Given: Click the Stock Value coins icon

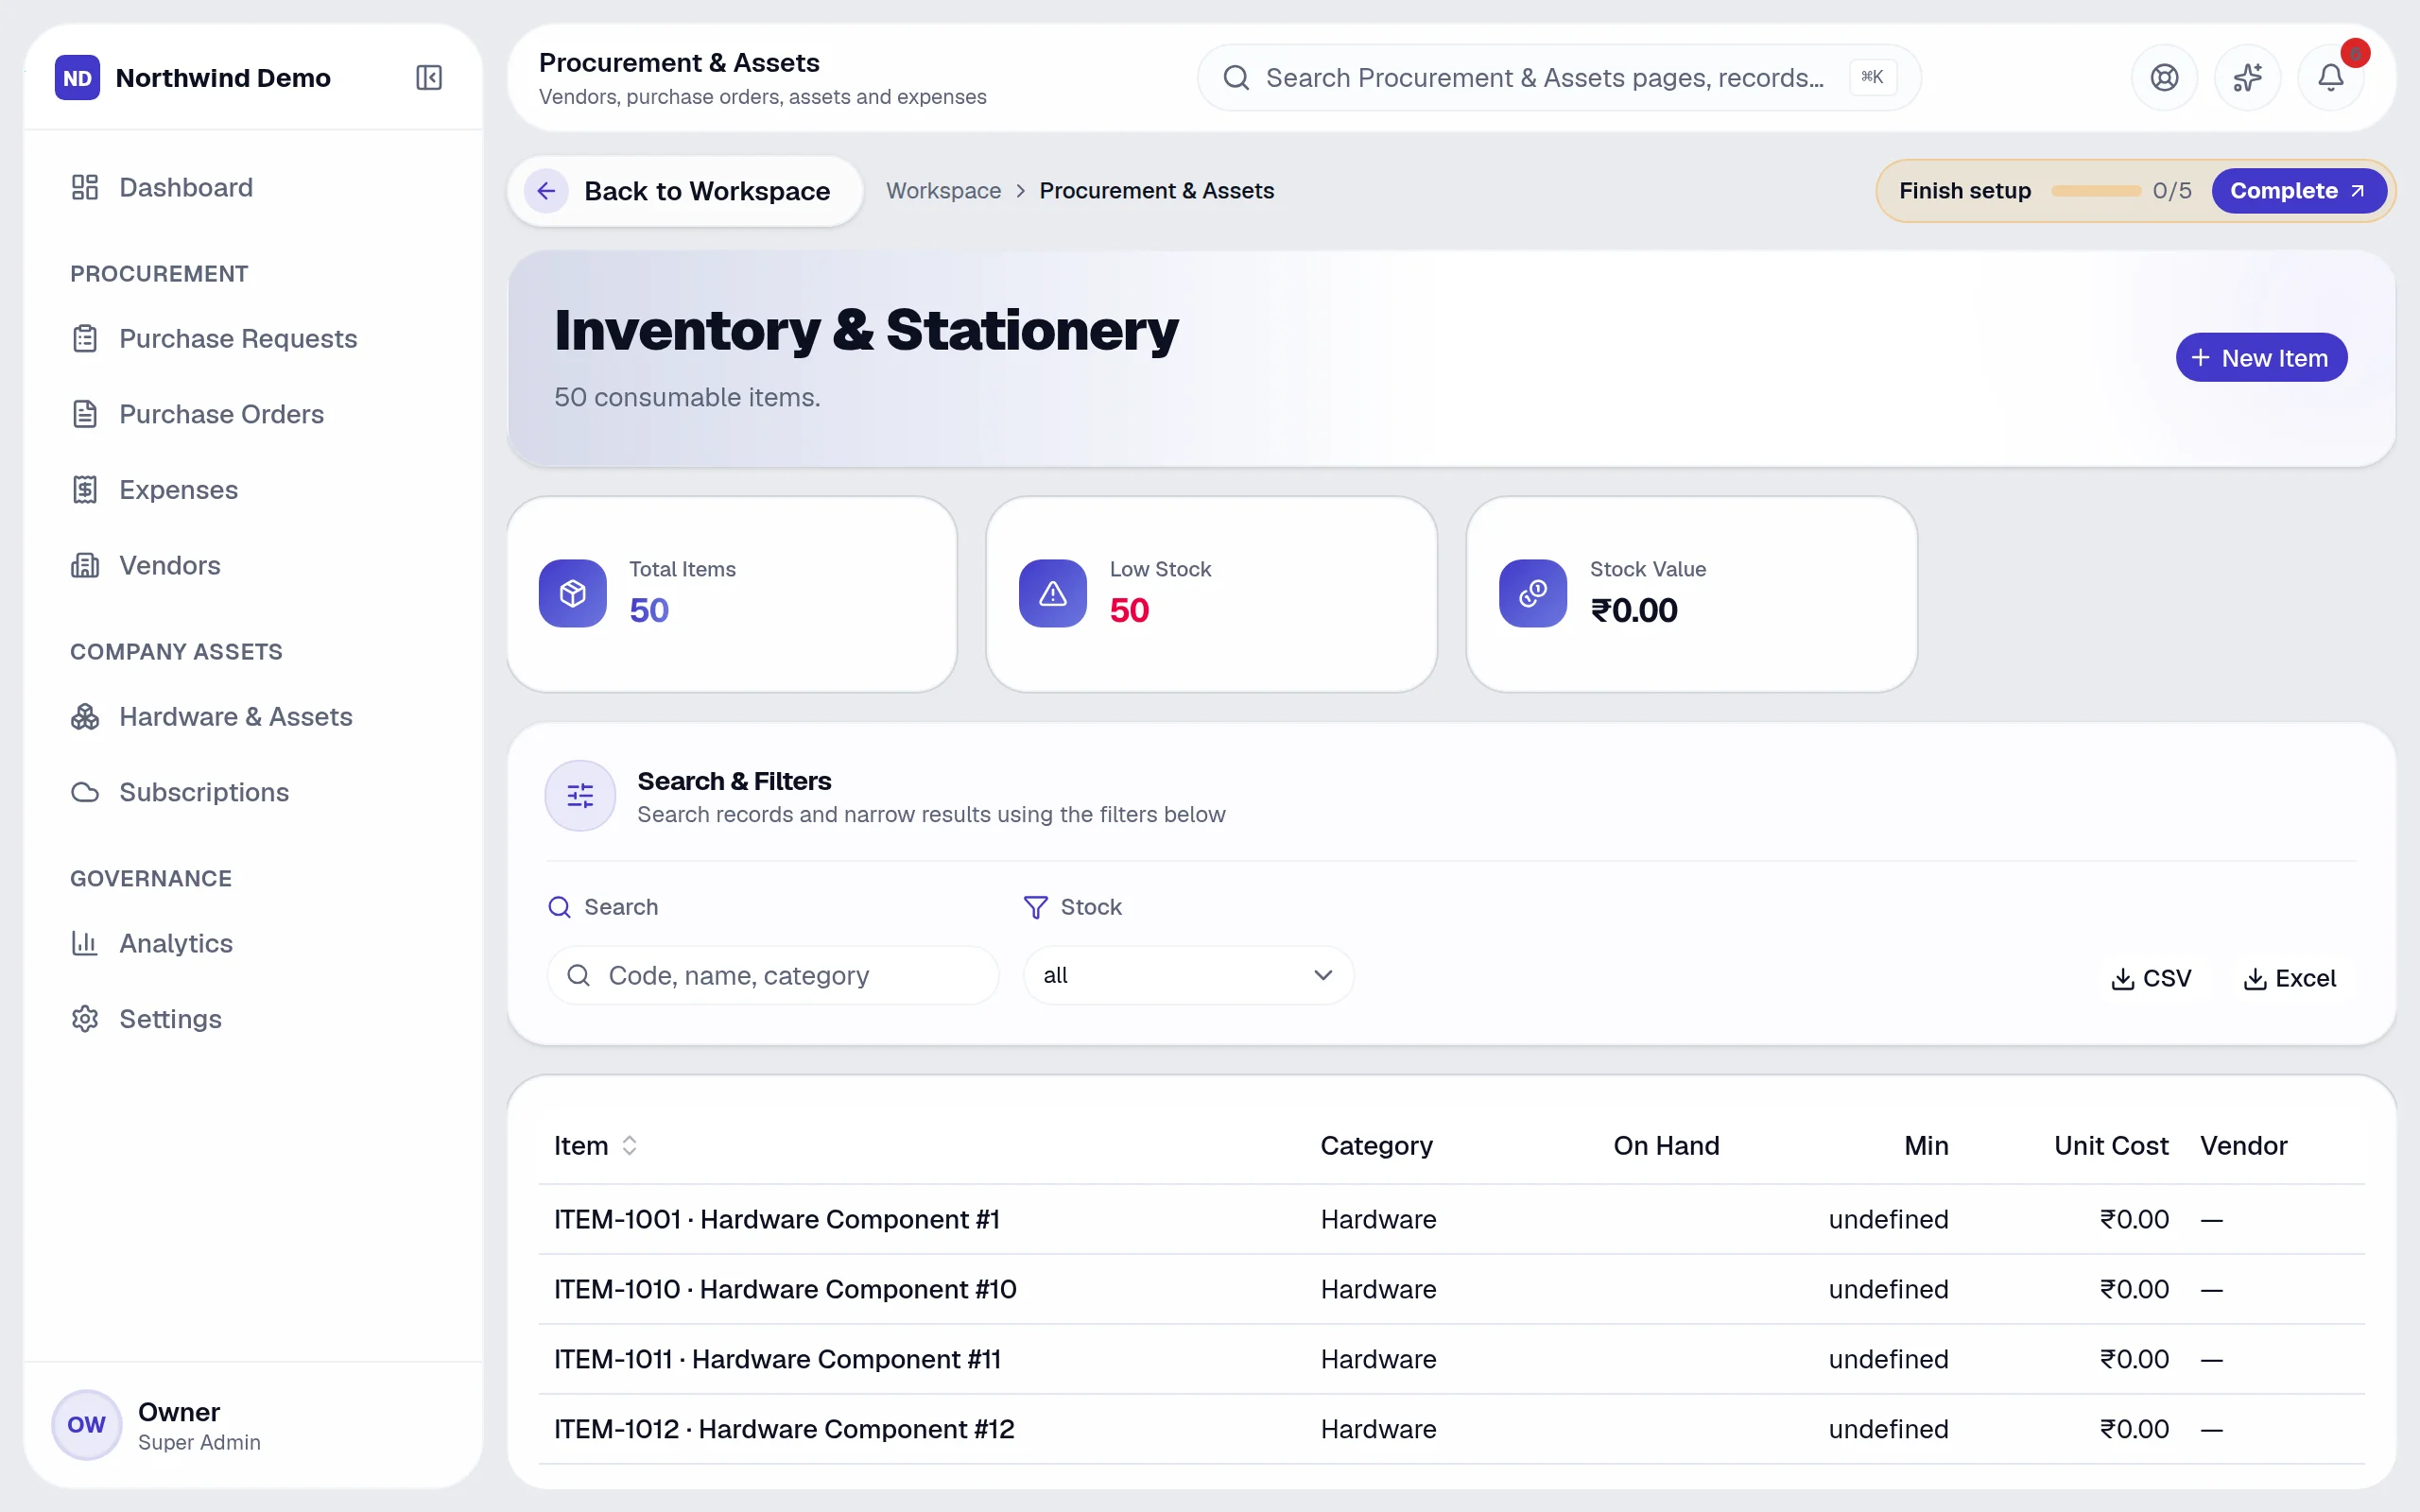Looking at the screenshot, I should coord(1533,593).
